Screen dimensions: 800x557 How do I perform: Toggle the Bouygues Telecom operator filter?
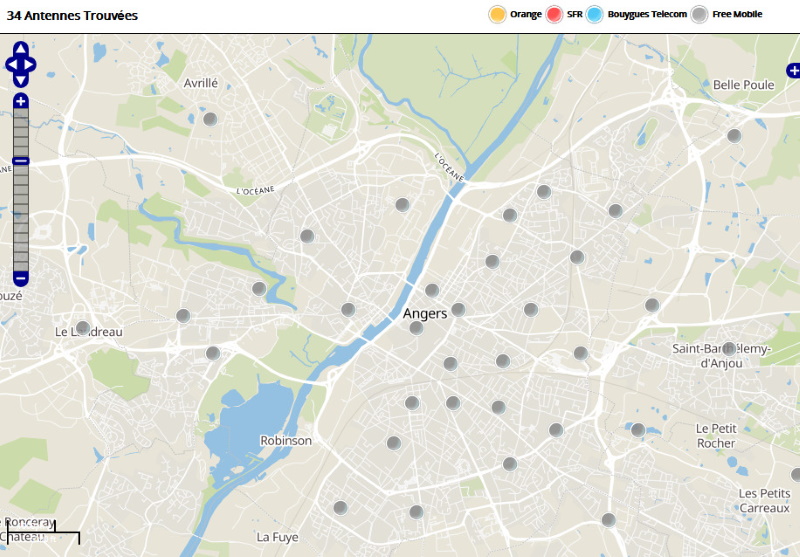pos(595,14)
